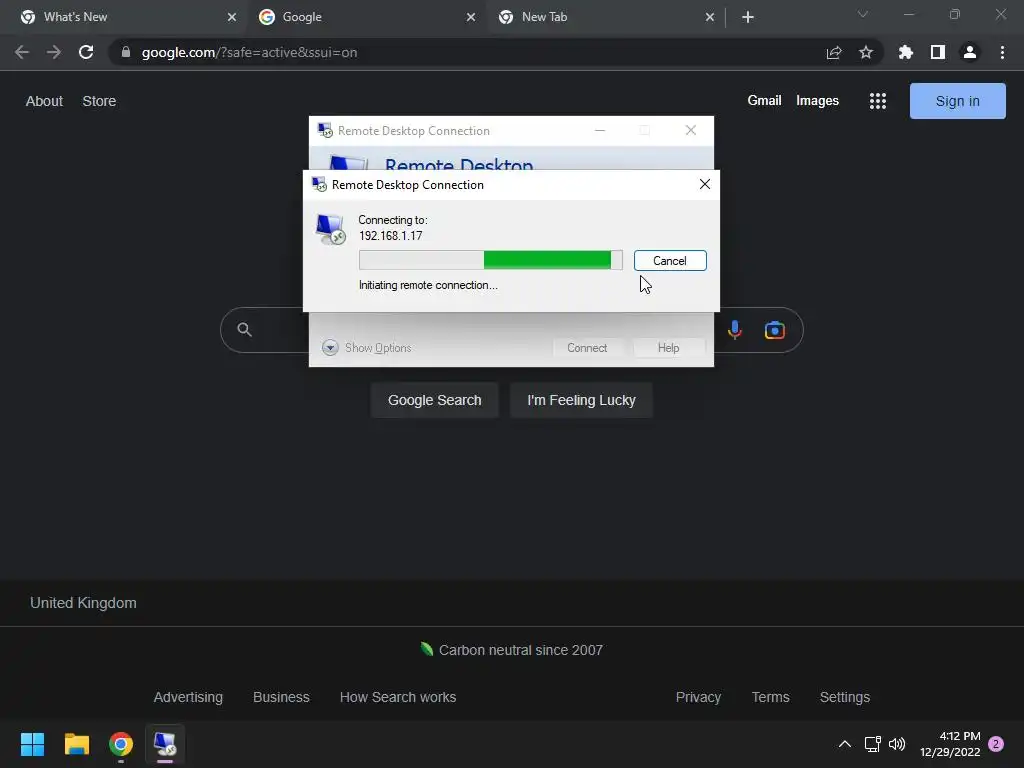This screenshot has width=1024, height=768.
Task: Bookmark this page with the star
Action: 866,52
